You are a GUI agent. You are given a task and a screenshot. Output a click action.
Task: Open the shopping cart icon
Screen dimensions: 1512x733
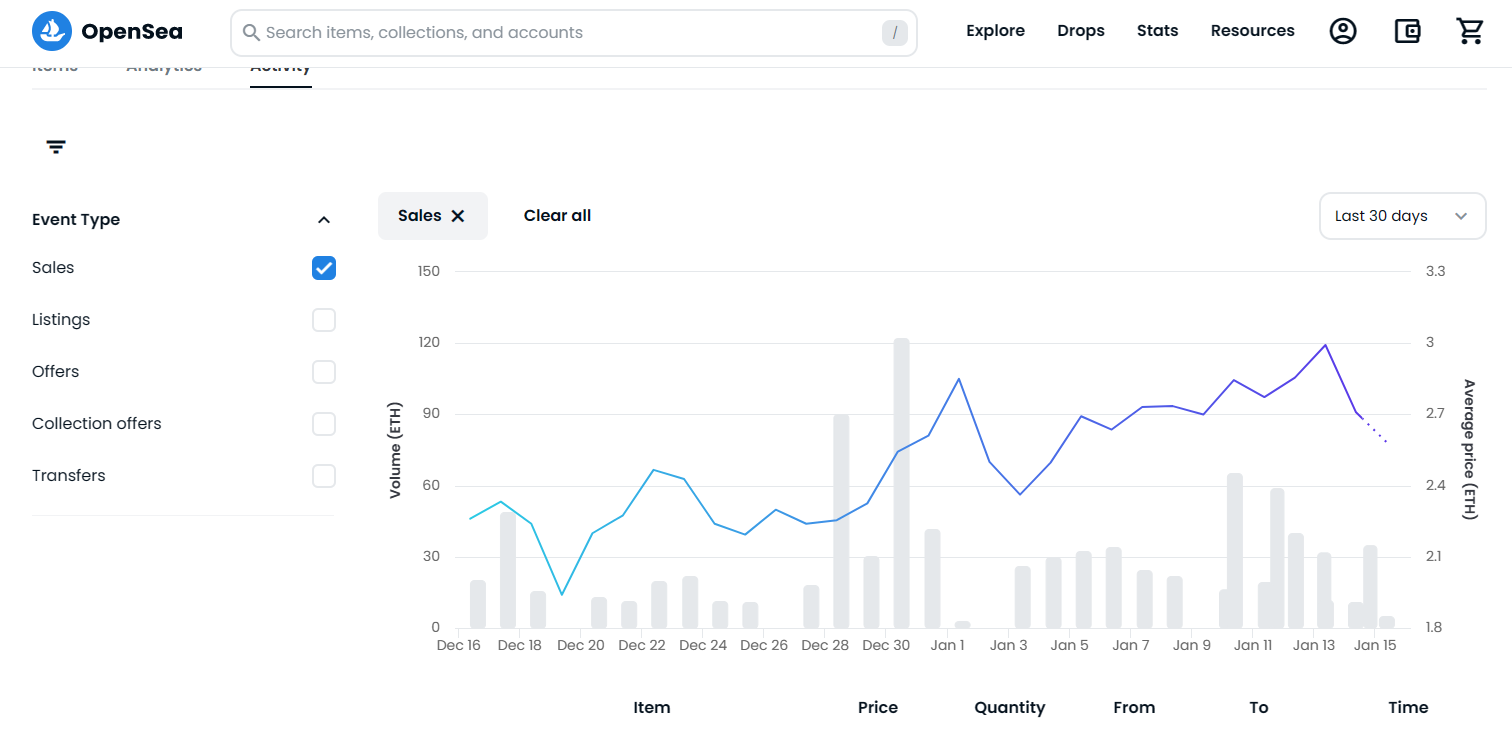click(x=1470, y=32)
